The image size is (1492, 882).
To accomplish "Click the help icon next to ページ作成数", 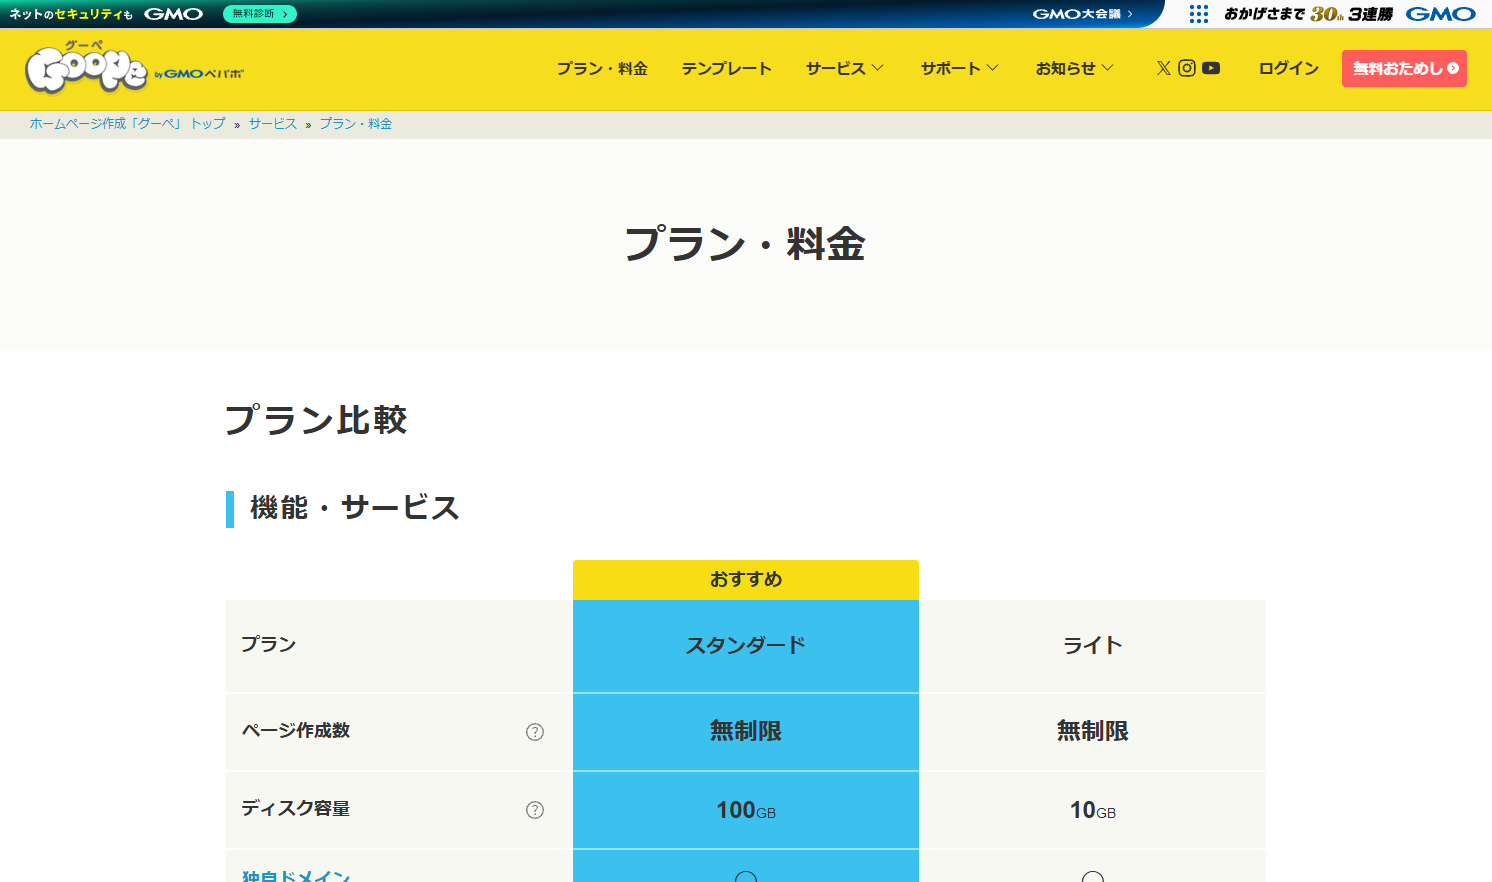I will coord(536,731).
